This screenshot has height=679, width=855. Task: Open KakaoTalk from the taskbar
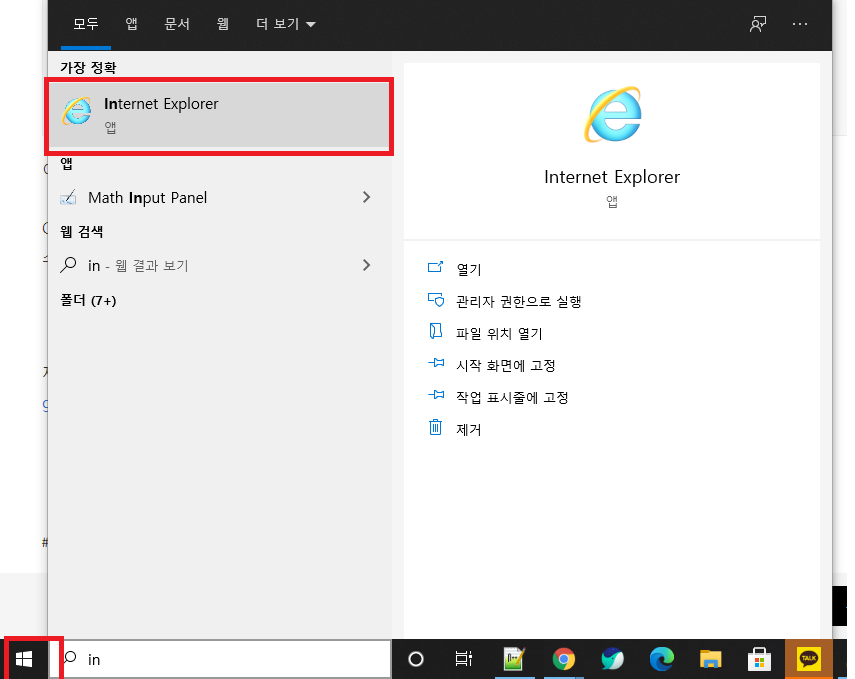[x=809, y=659]
